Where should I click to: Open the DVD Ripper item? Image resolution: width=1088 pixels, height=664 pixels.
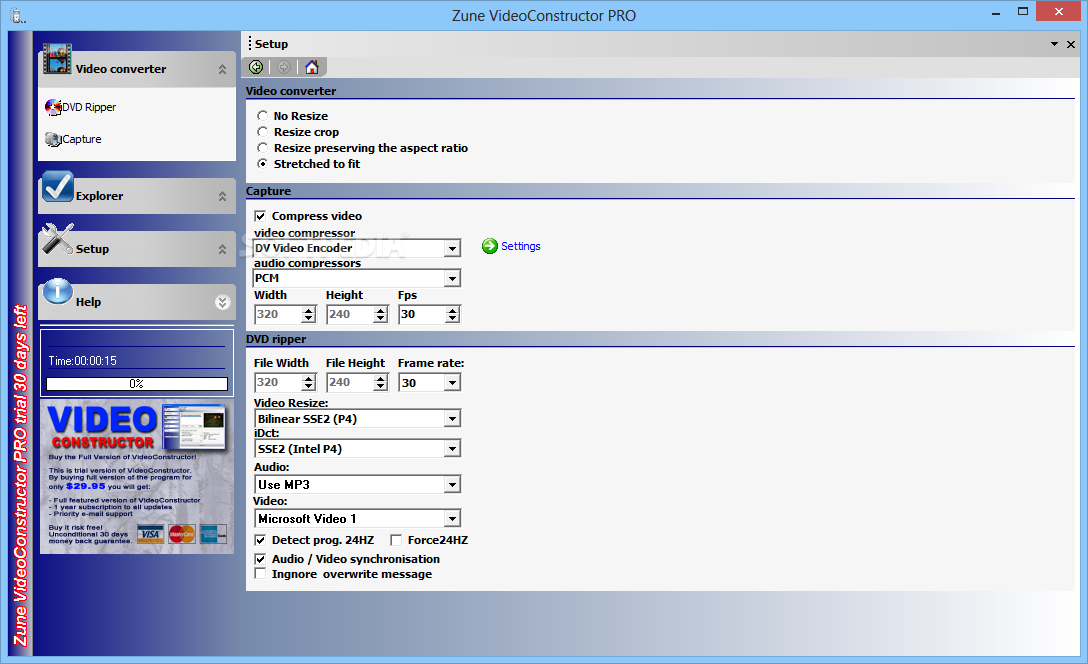click(x=89, y=107)
